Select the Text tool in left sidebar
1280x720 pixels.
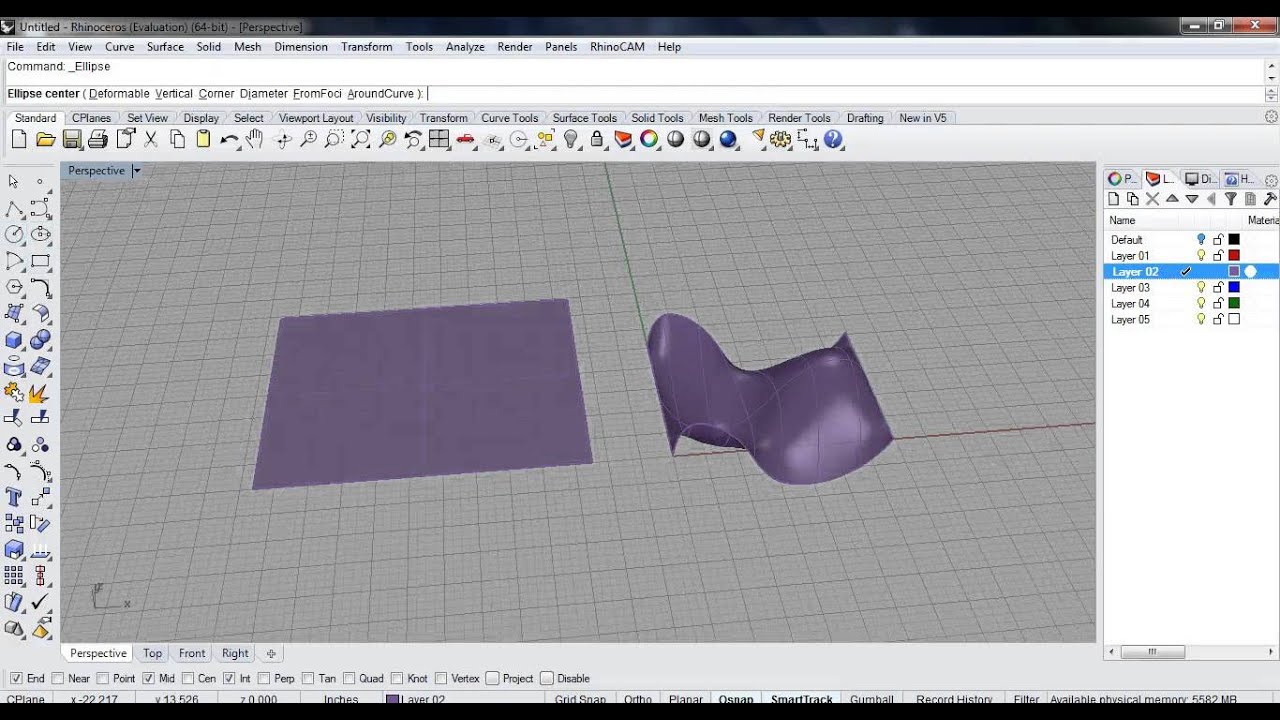pyautogui.click(x=14, y=497)
